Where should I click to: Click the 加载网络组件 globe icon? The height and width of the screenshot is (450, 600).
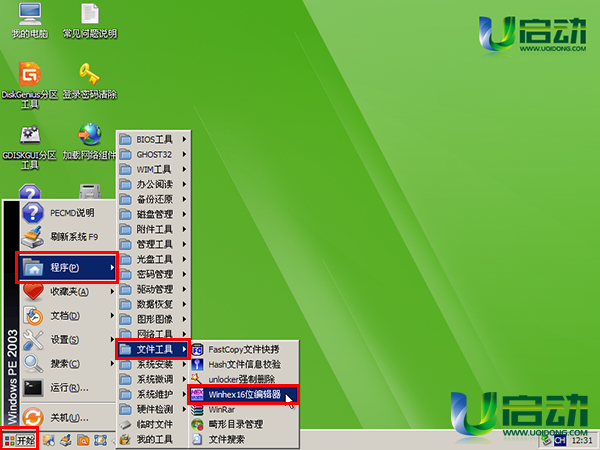pos(90,142)
